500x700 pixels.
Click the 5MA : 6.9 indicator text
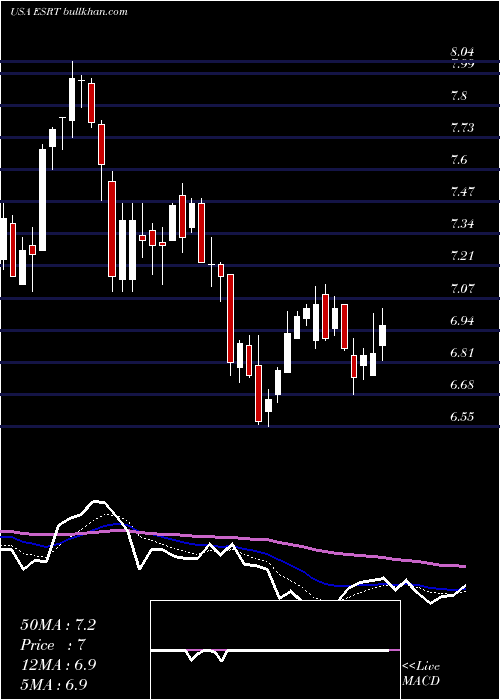click(54, 684)
